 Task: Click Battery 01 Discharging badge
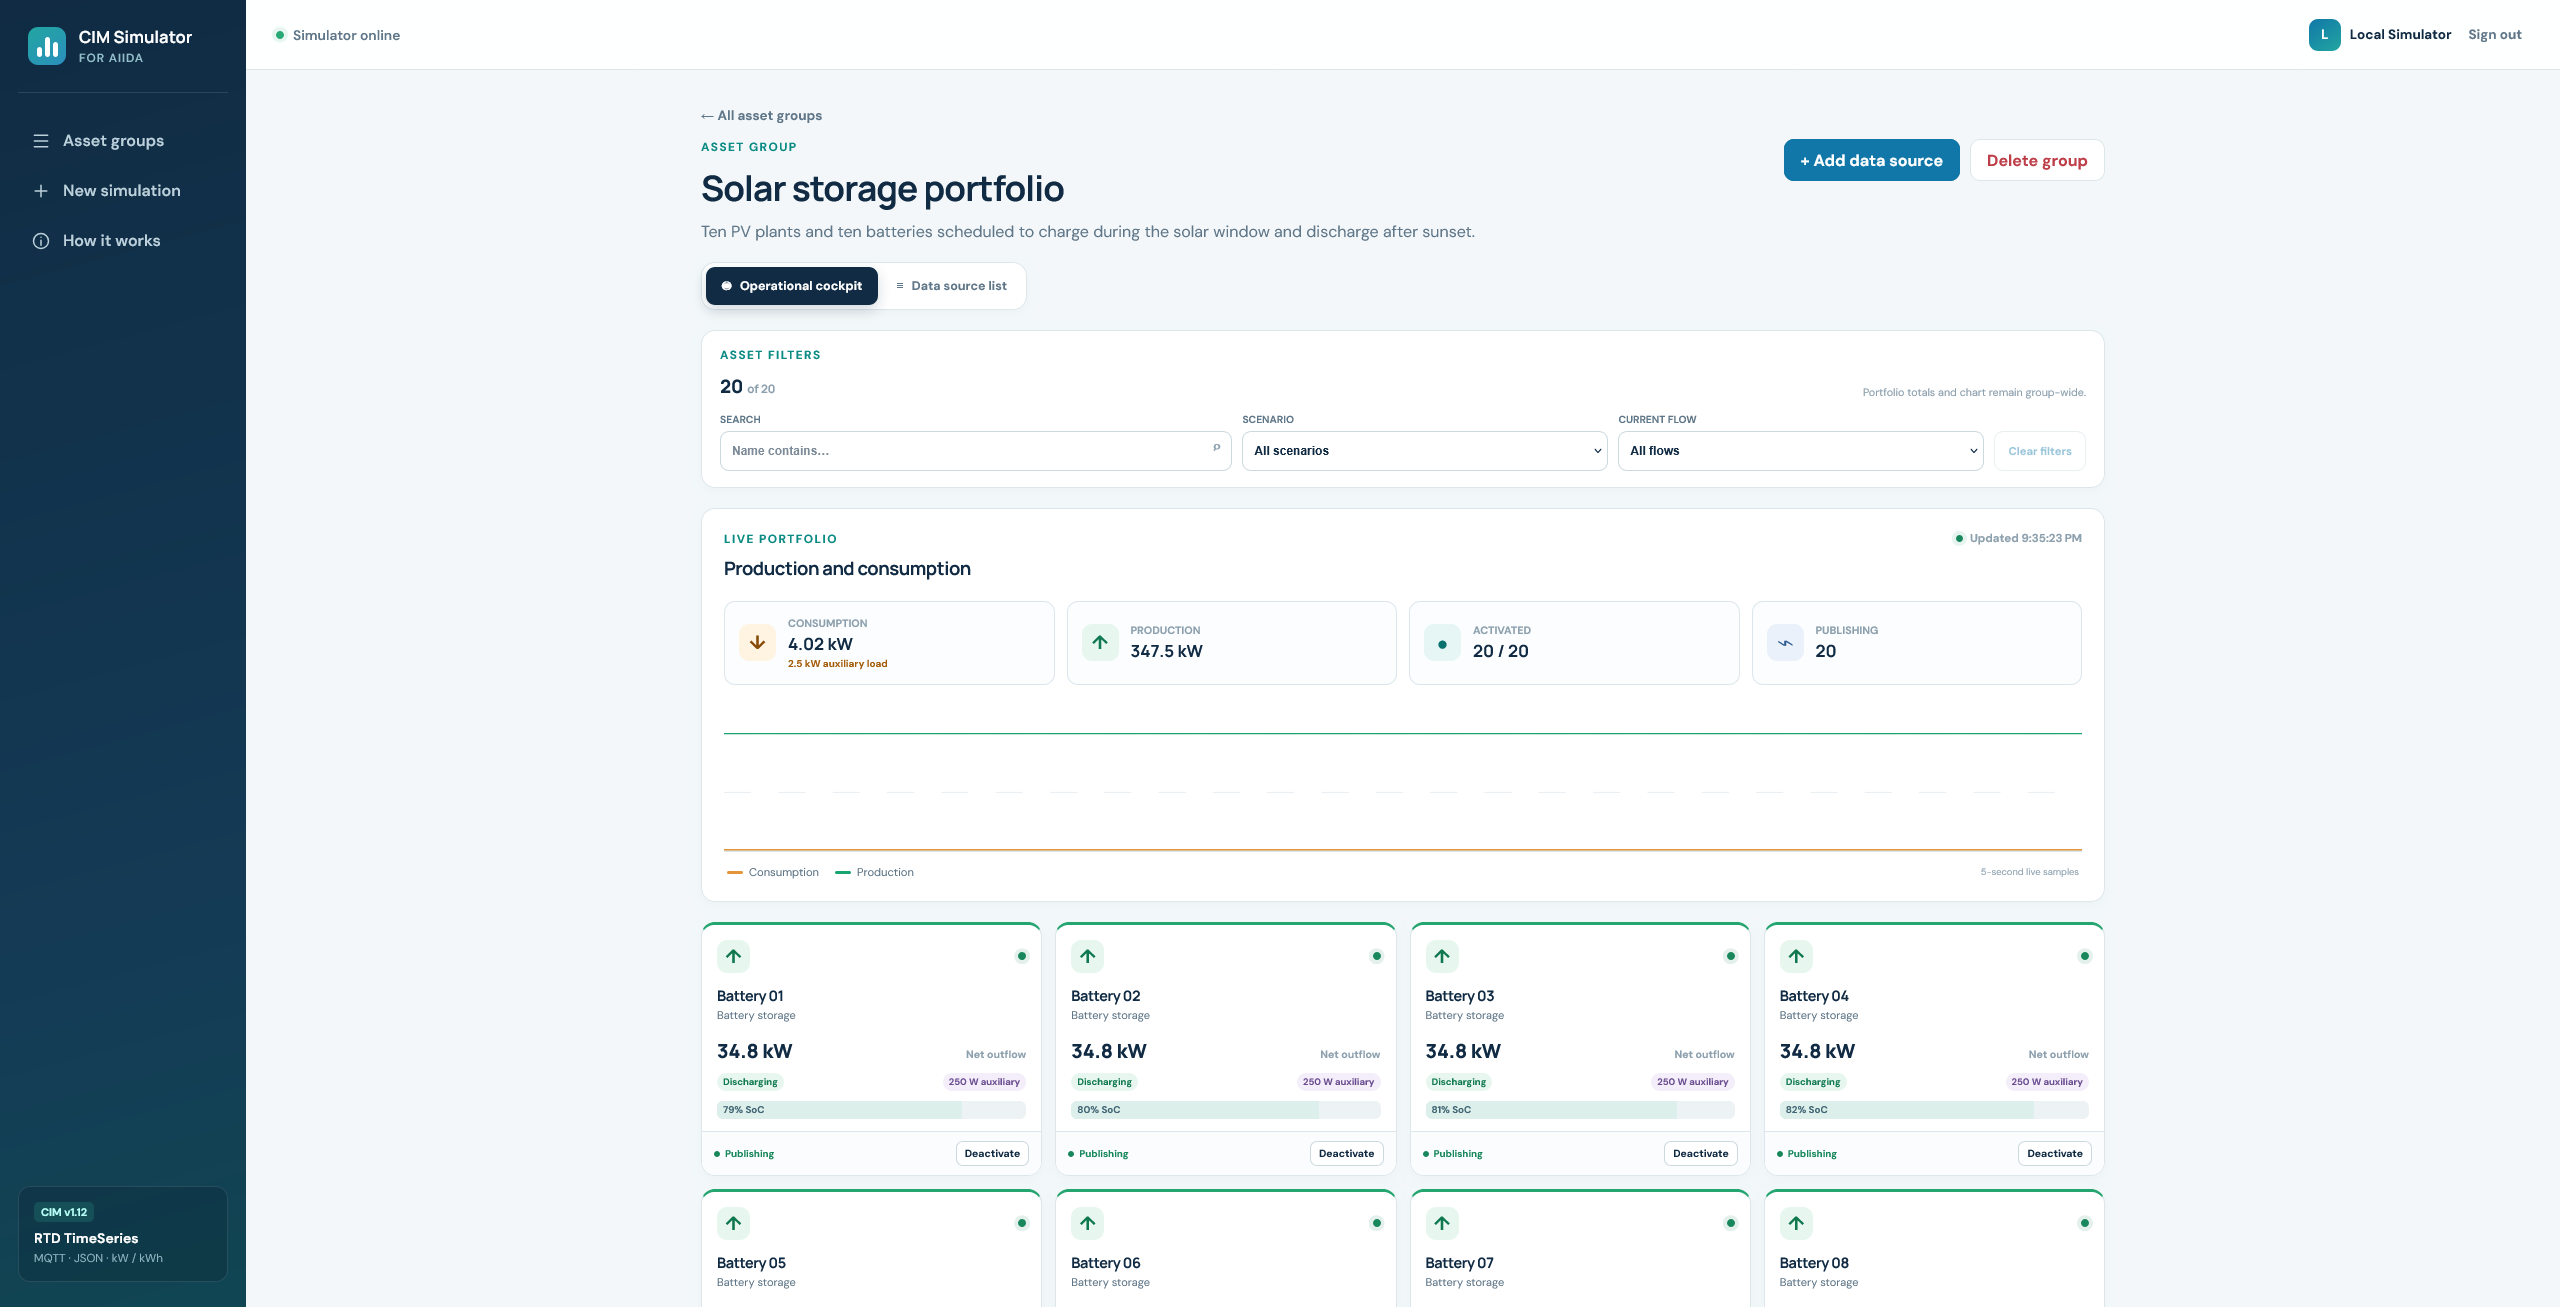[x=750, y=1082]
